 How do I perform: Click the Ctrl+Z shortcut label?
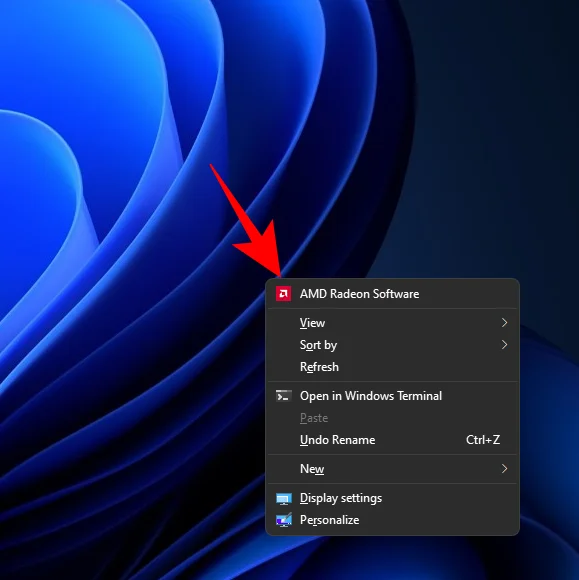tap(483, 440)
